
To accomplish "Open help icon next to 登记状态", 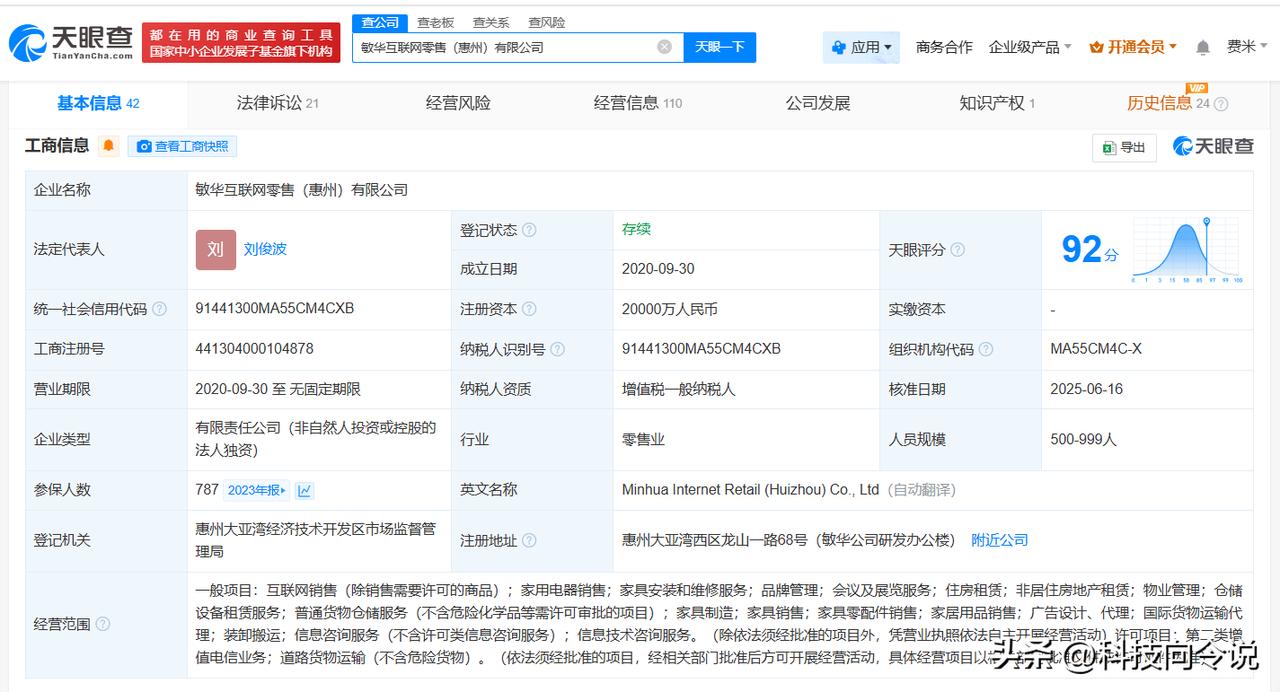I will click(529, 230).
